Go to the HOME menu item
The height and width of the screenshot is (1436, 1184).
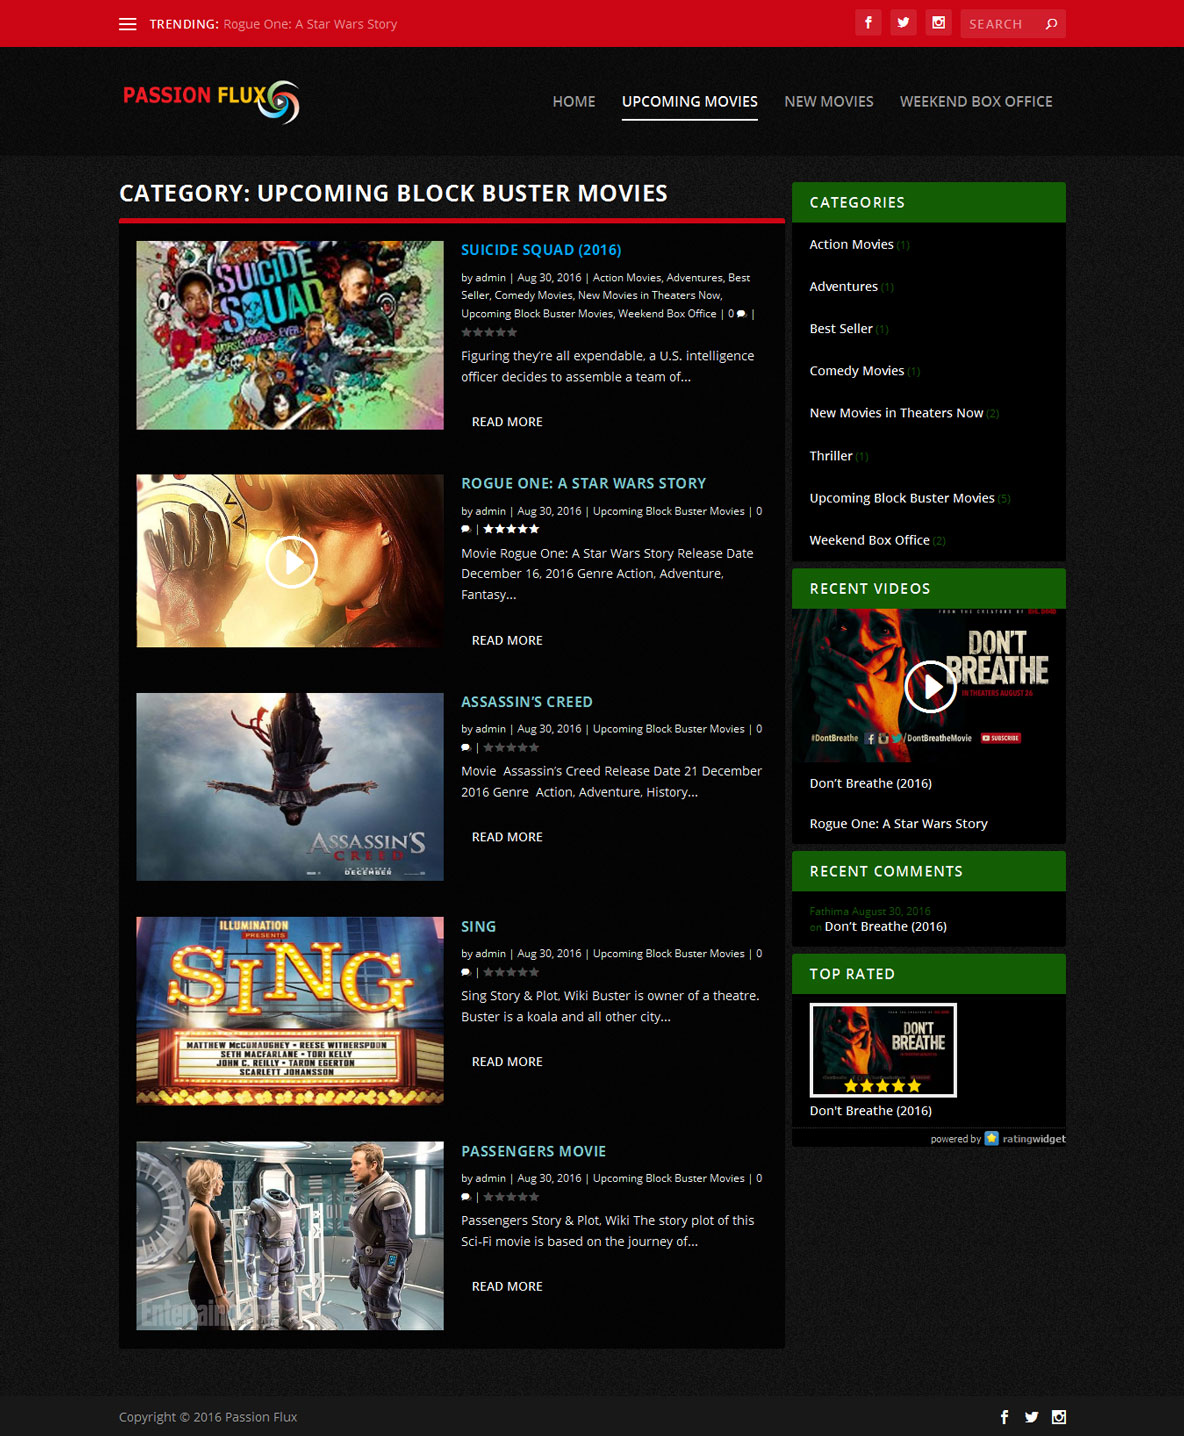pyautogui.click(x=574, y=101)
